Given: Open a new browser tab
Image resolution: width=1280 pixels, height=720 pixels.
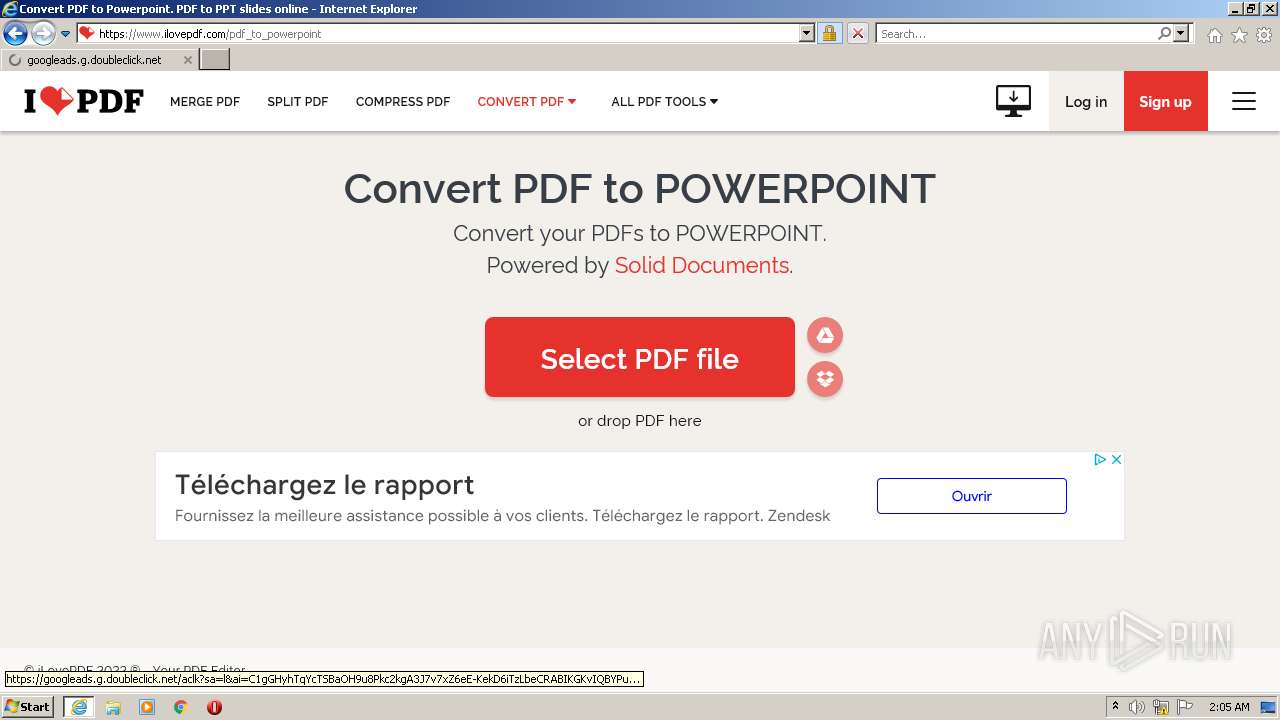Looking at the screenshot, I should 215,60.
